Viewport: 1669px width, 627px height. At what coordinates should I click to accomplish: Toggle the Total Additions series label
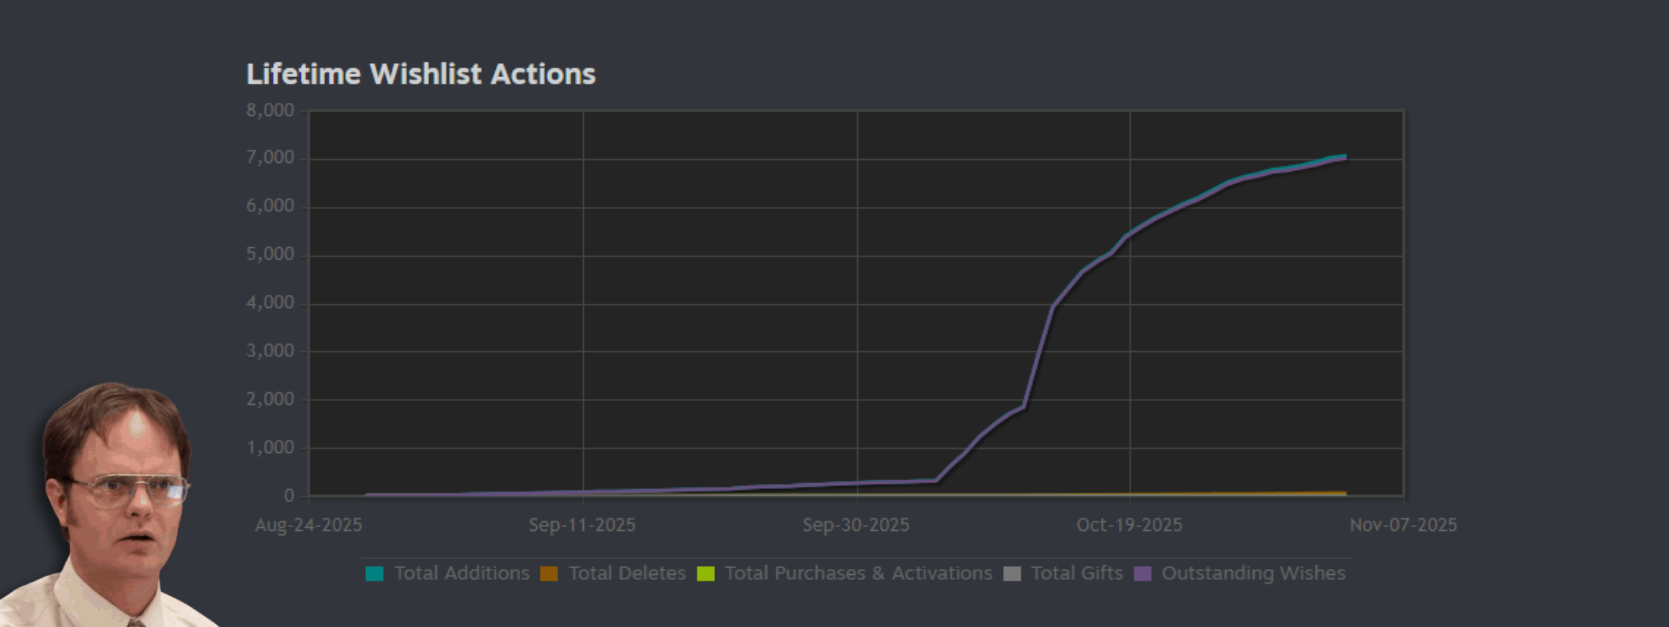(462, 573)
